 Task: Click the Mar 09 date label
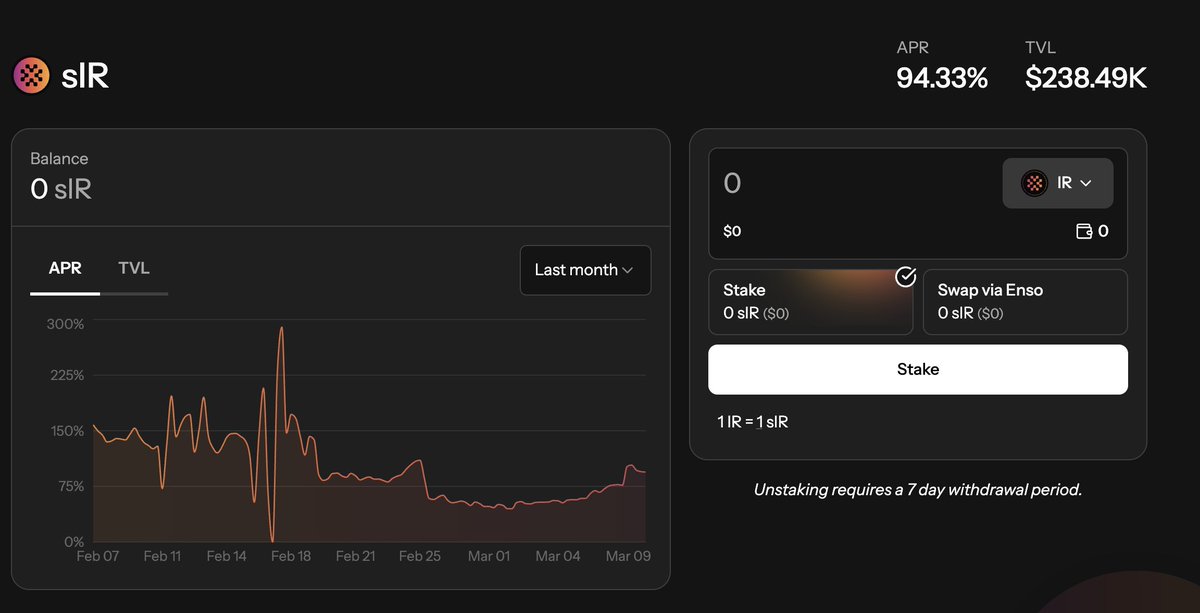[629, 556]
